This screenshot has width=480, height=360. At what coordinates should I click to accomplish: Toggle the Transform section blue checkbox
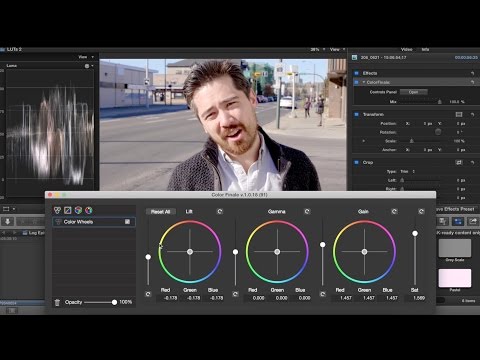click(x=356, y=114)
